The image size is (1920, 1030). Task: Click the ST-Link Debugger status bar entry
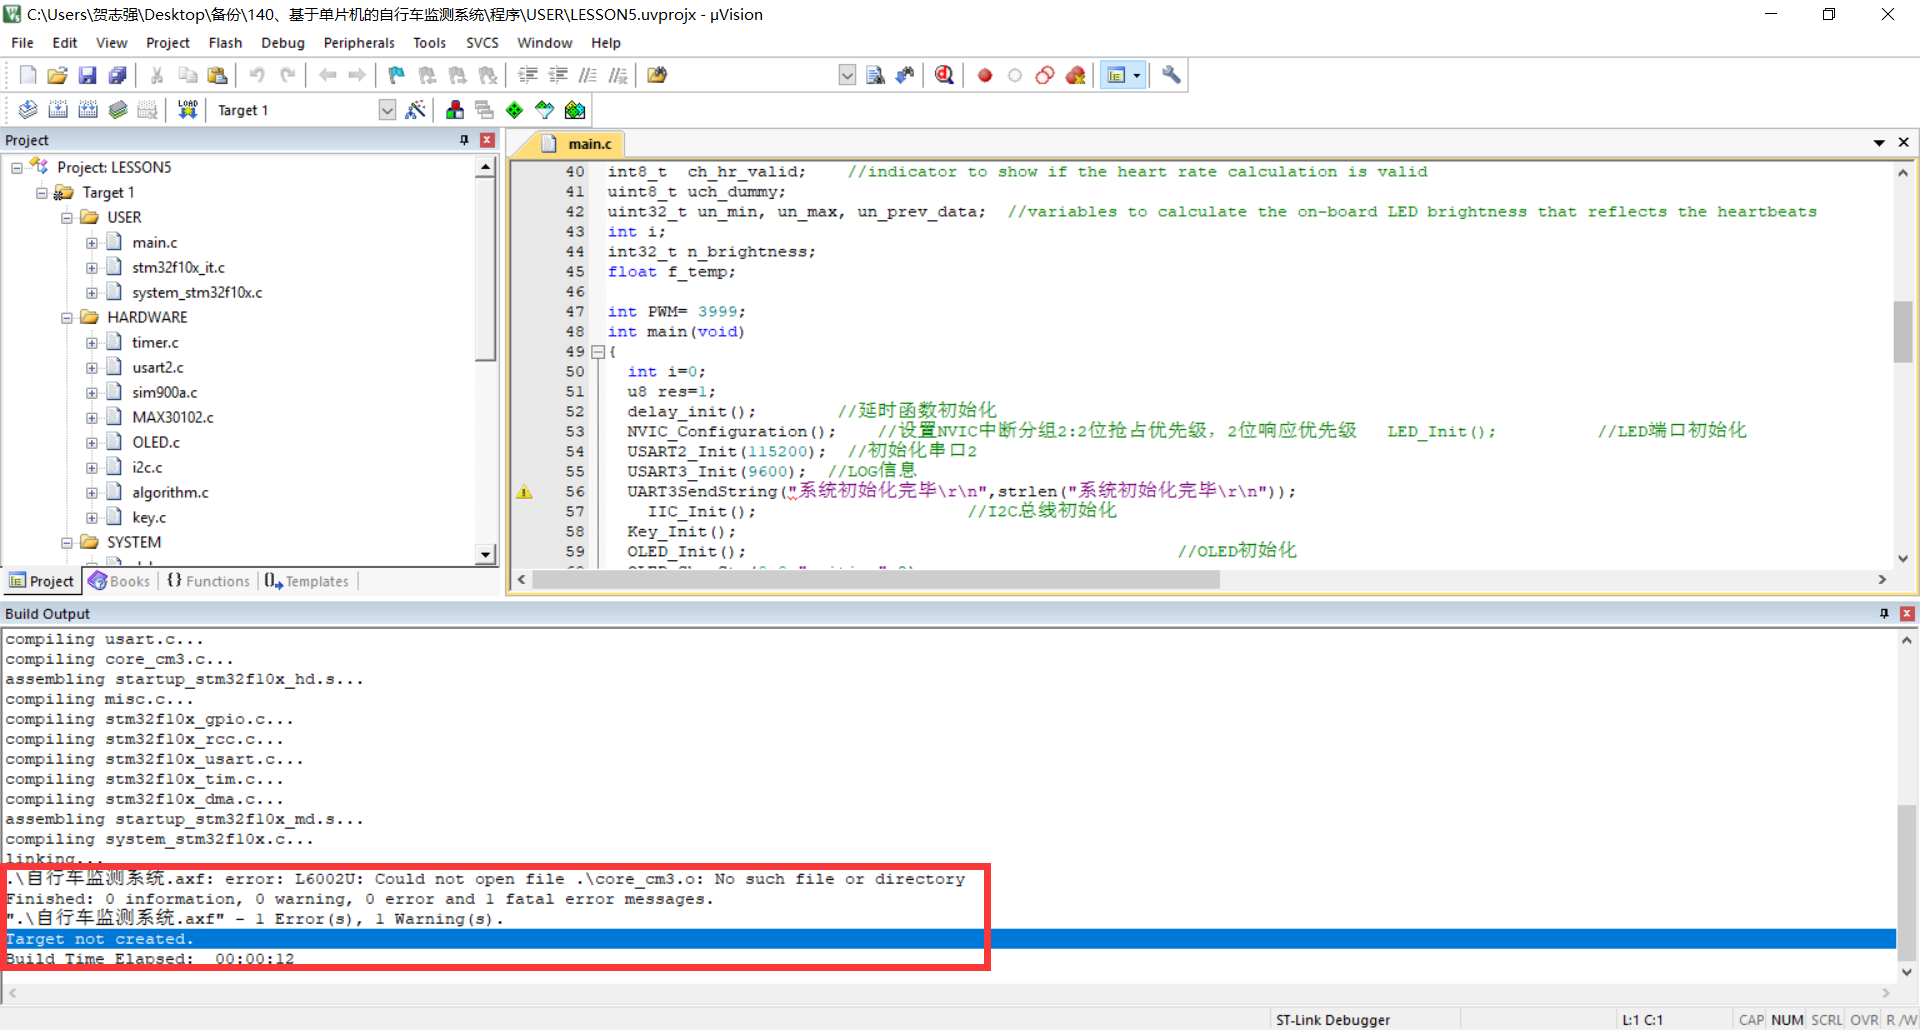click(1333, 1020)
